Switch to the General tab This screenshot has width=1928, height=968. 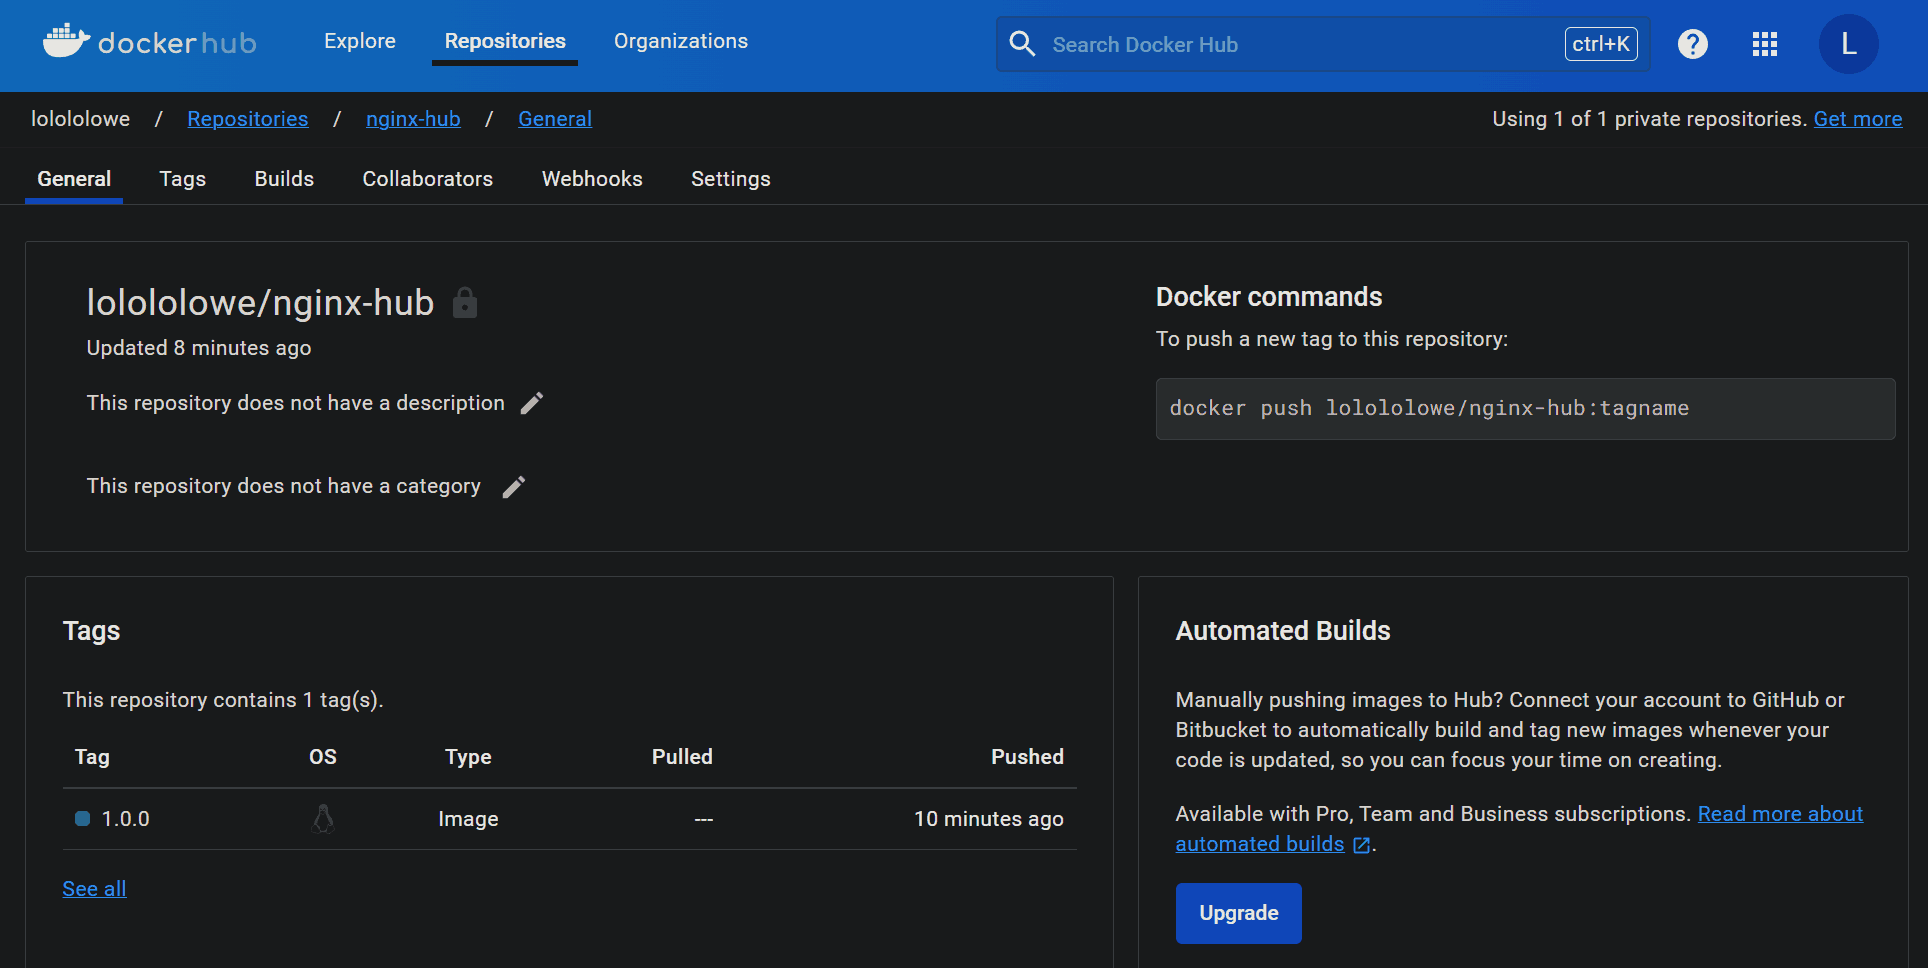[74, 179]
